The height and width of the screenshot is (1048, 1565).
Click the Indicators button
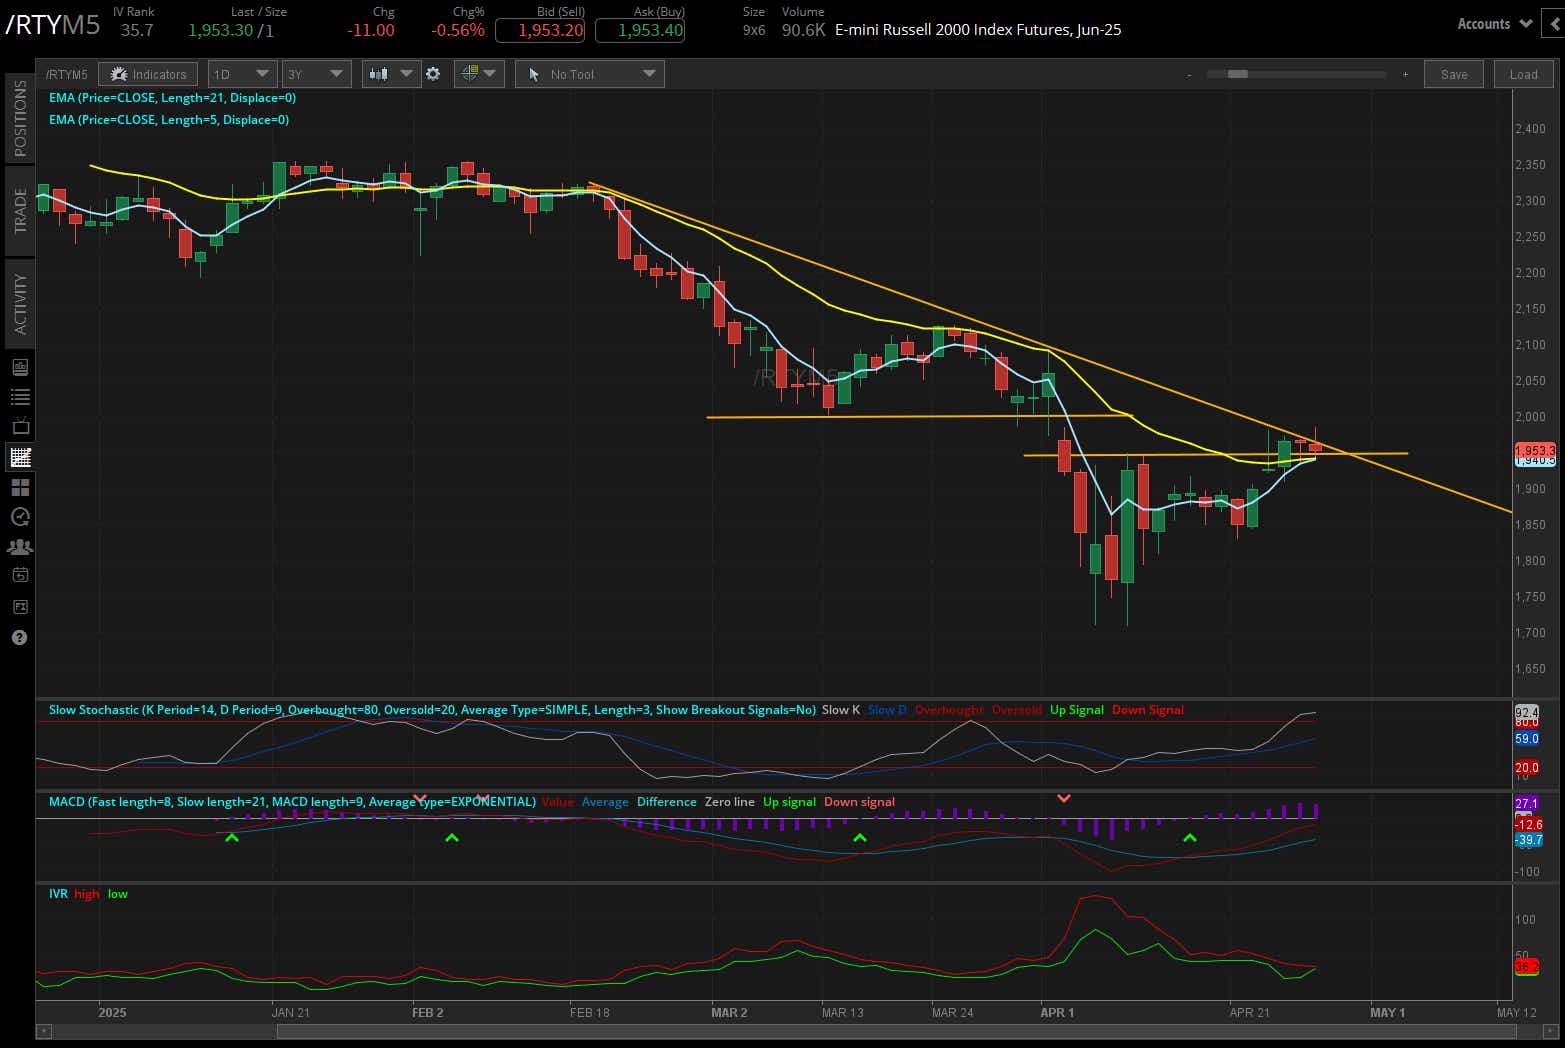[148, 73]
